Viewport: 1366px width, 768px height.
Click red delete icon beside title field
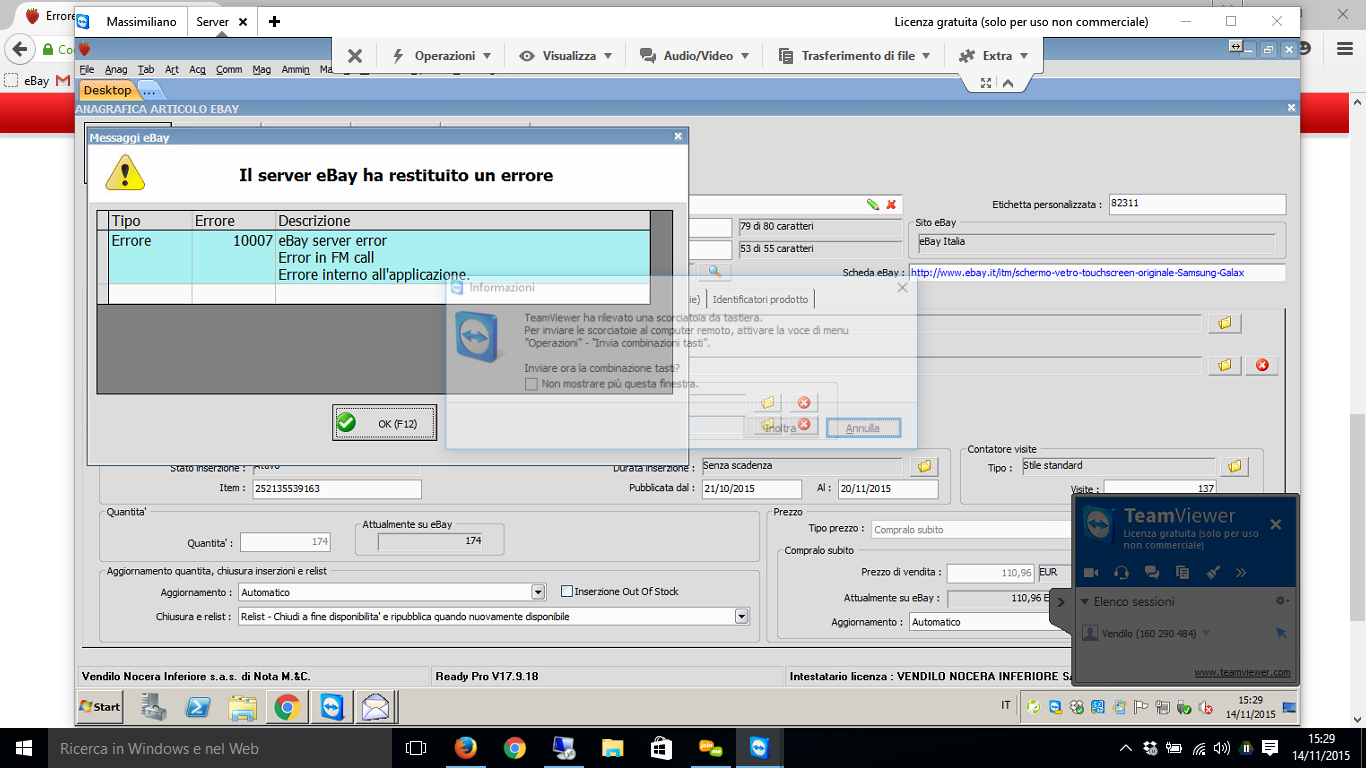pyautogui.click(x=891, y=204)
